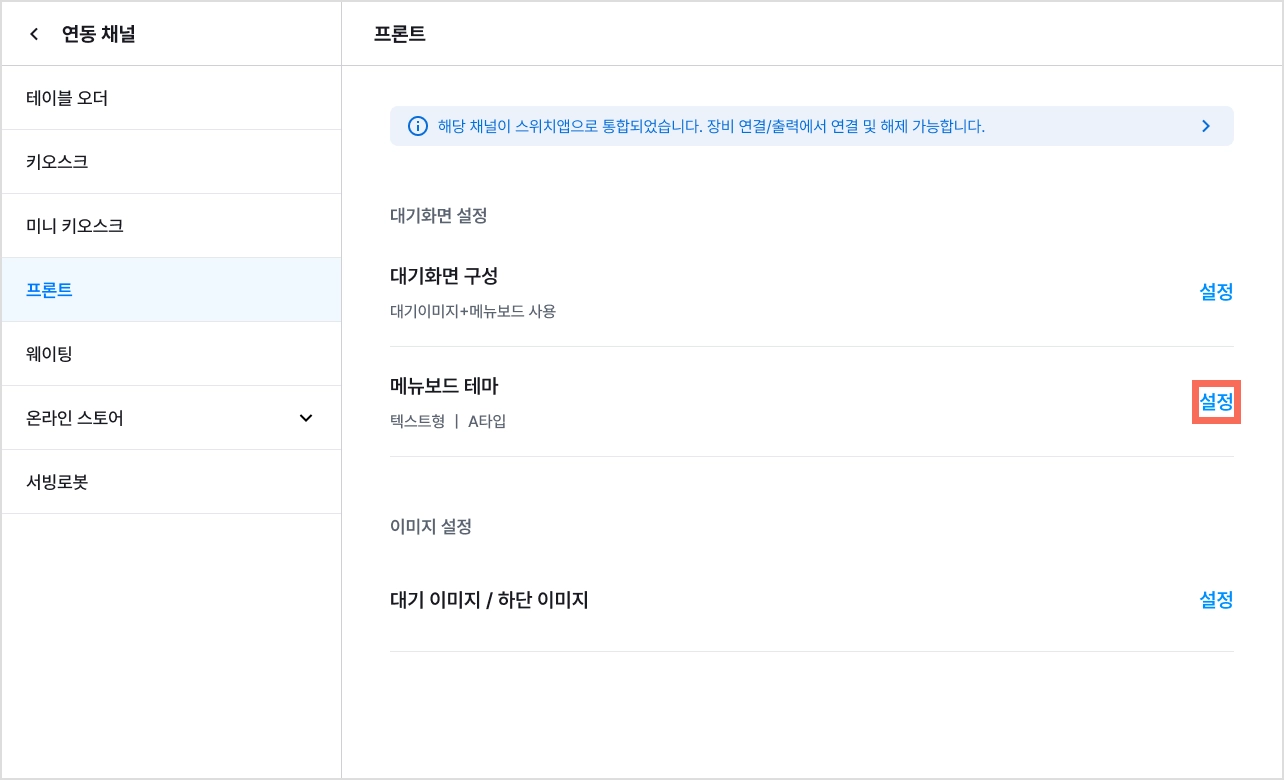Image resolution: width=1284 pixels, height=780 pixels.
Task: Open the 미니 키오스크 menu item
Action: 171,226
